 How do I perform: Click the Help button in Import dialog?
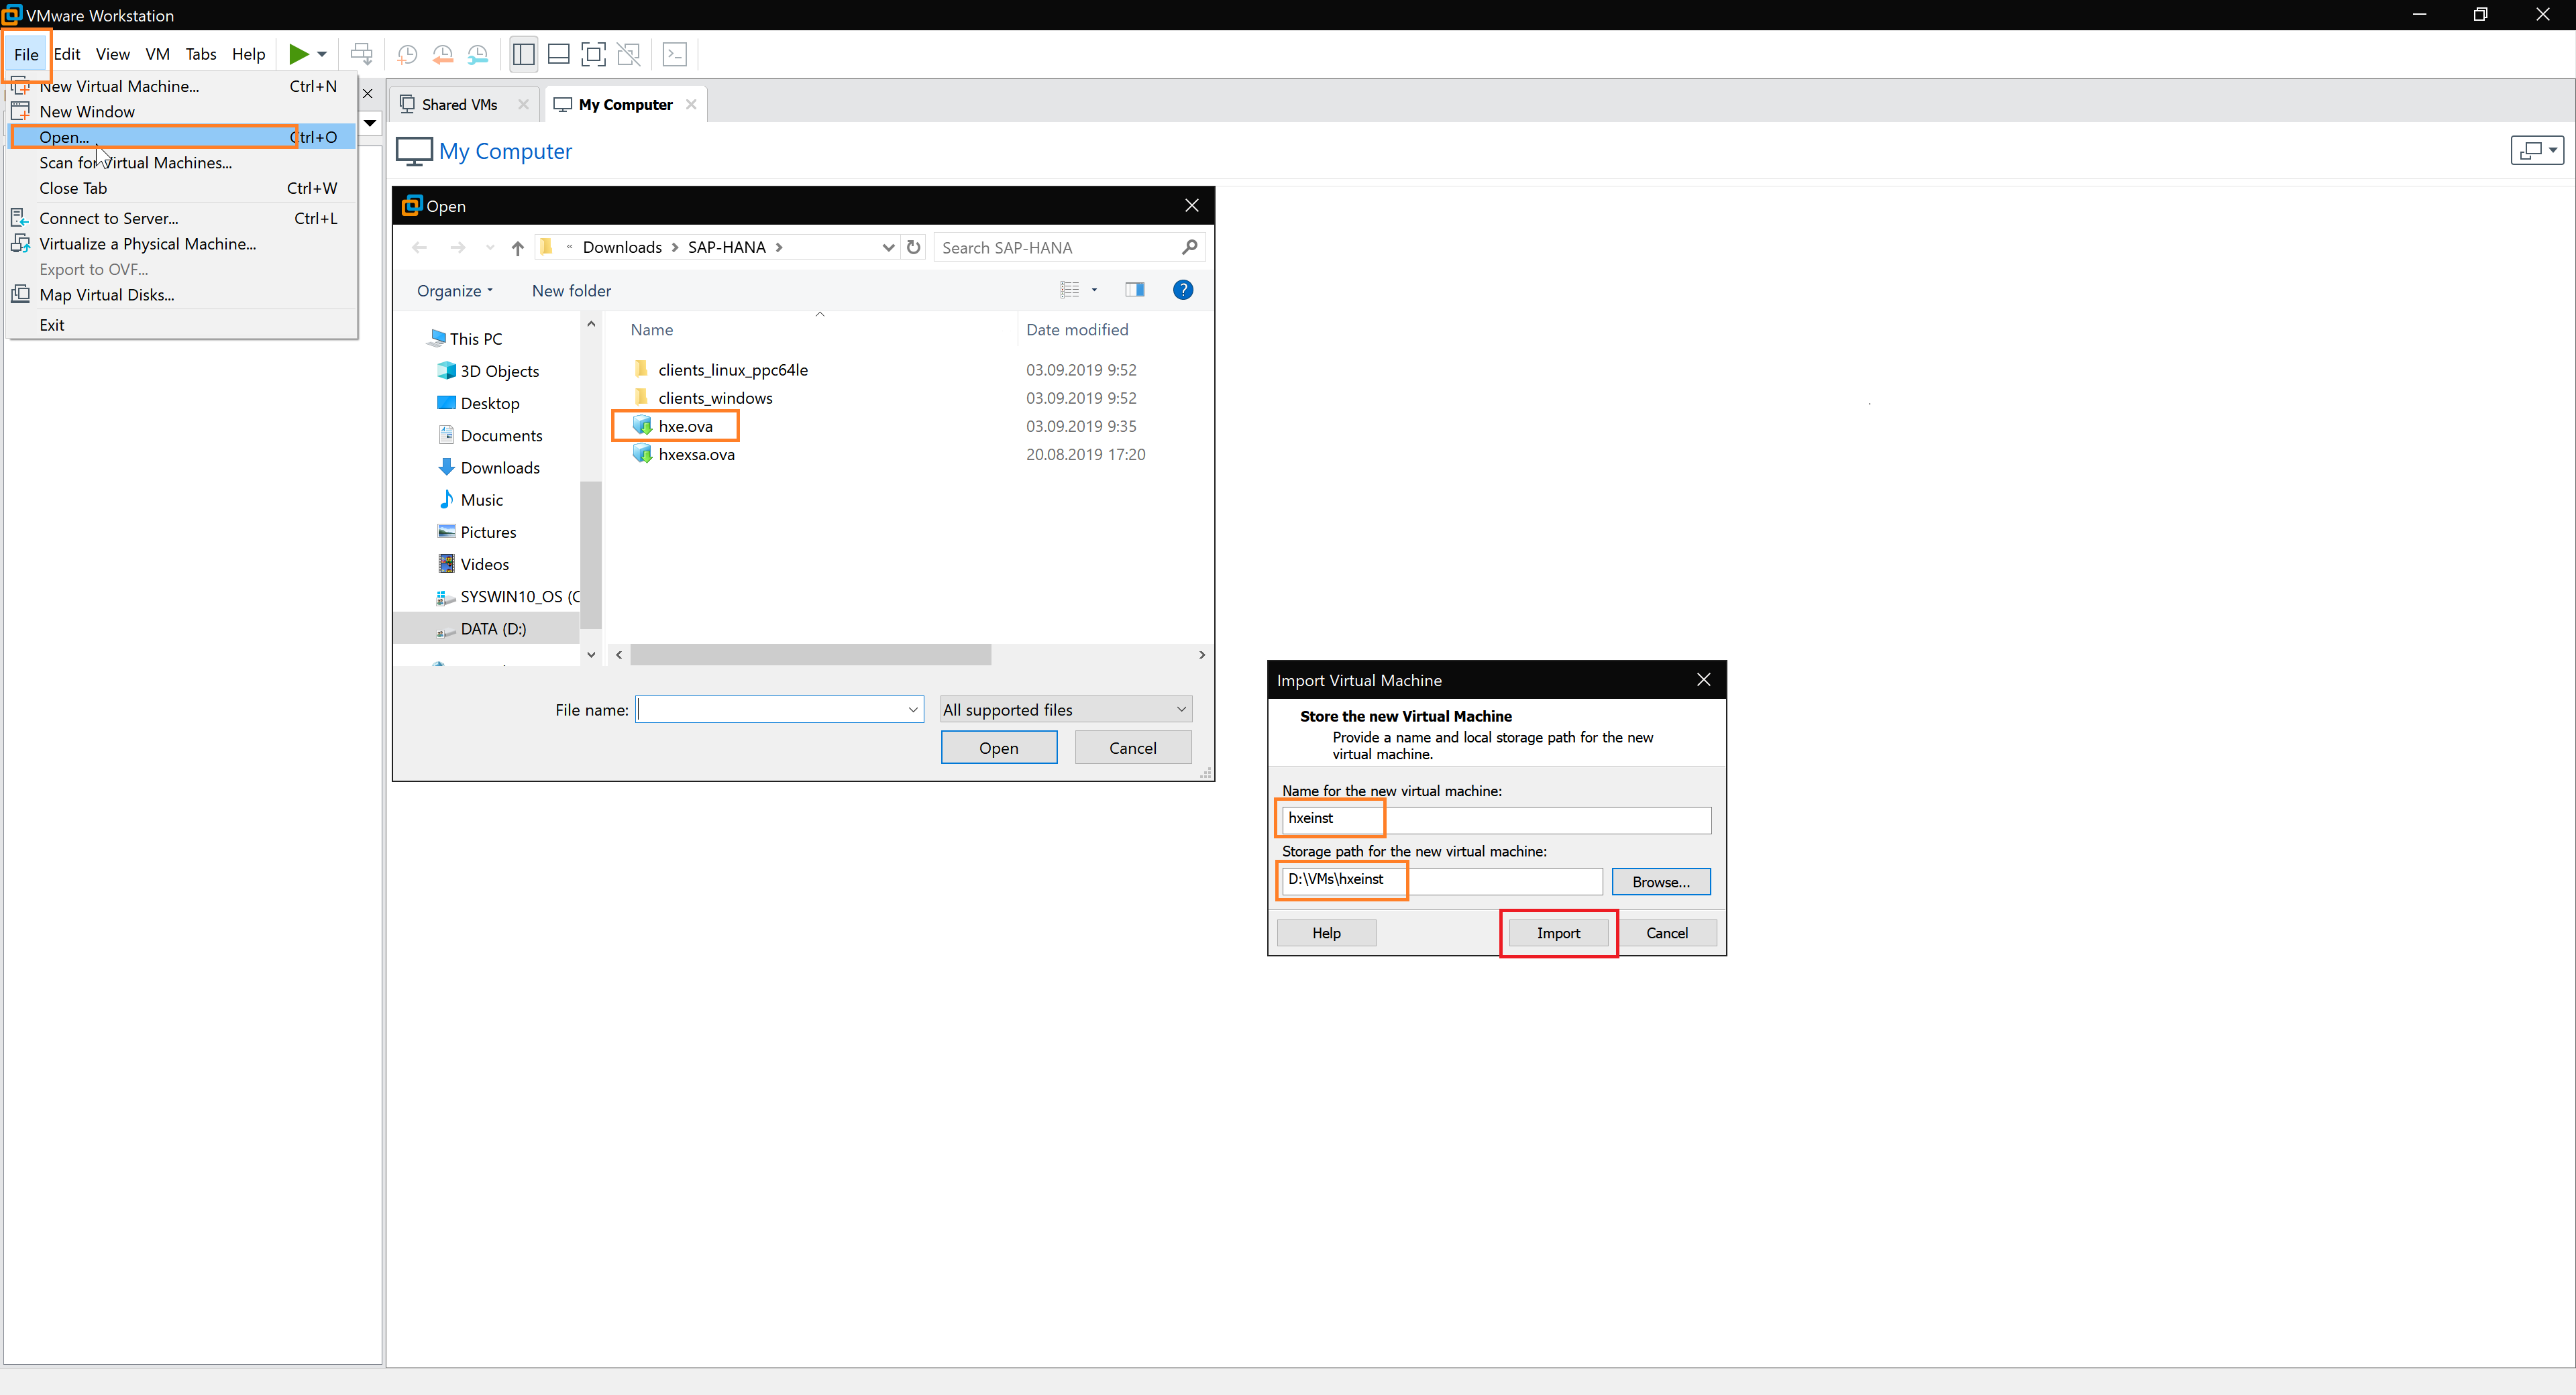[x=1326, y=933]
